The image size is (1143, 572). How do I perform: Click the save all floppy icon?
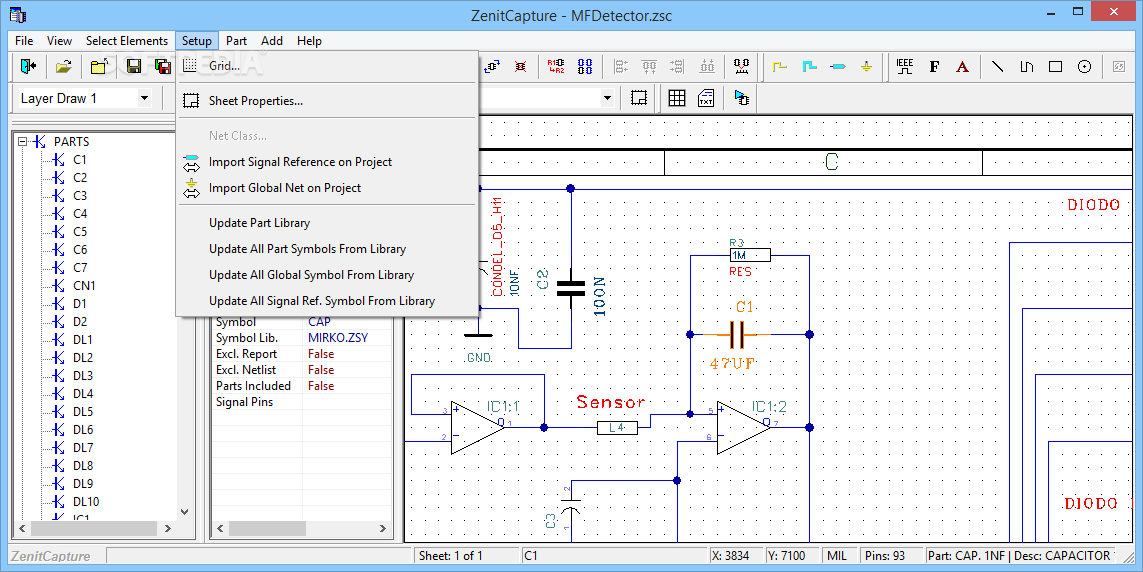(163, 66)
